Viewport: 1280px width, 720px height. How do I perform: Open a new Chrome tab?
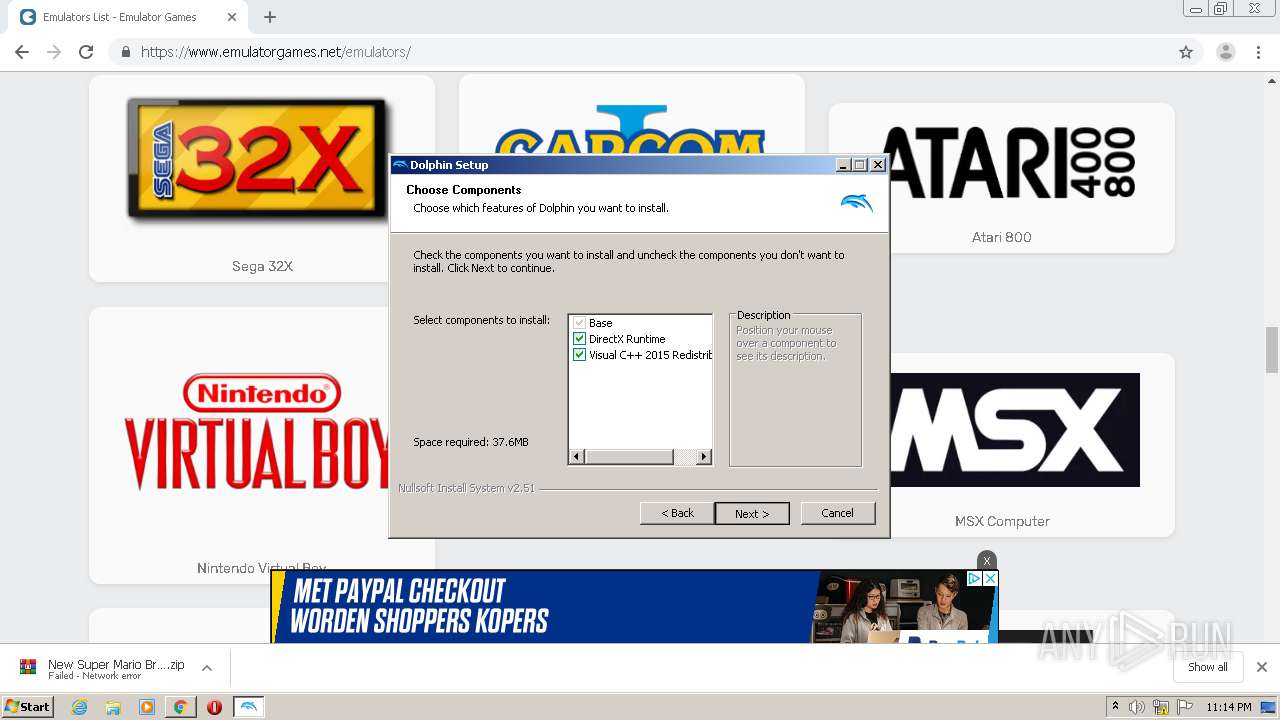[270, 17]
